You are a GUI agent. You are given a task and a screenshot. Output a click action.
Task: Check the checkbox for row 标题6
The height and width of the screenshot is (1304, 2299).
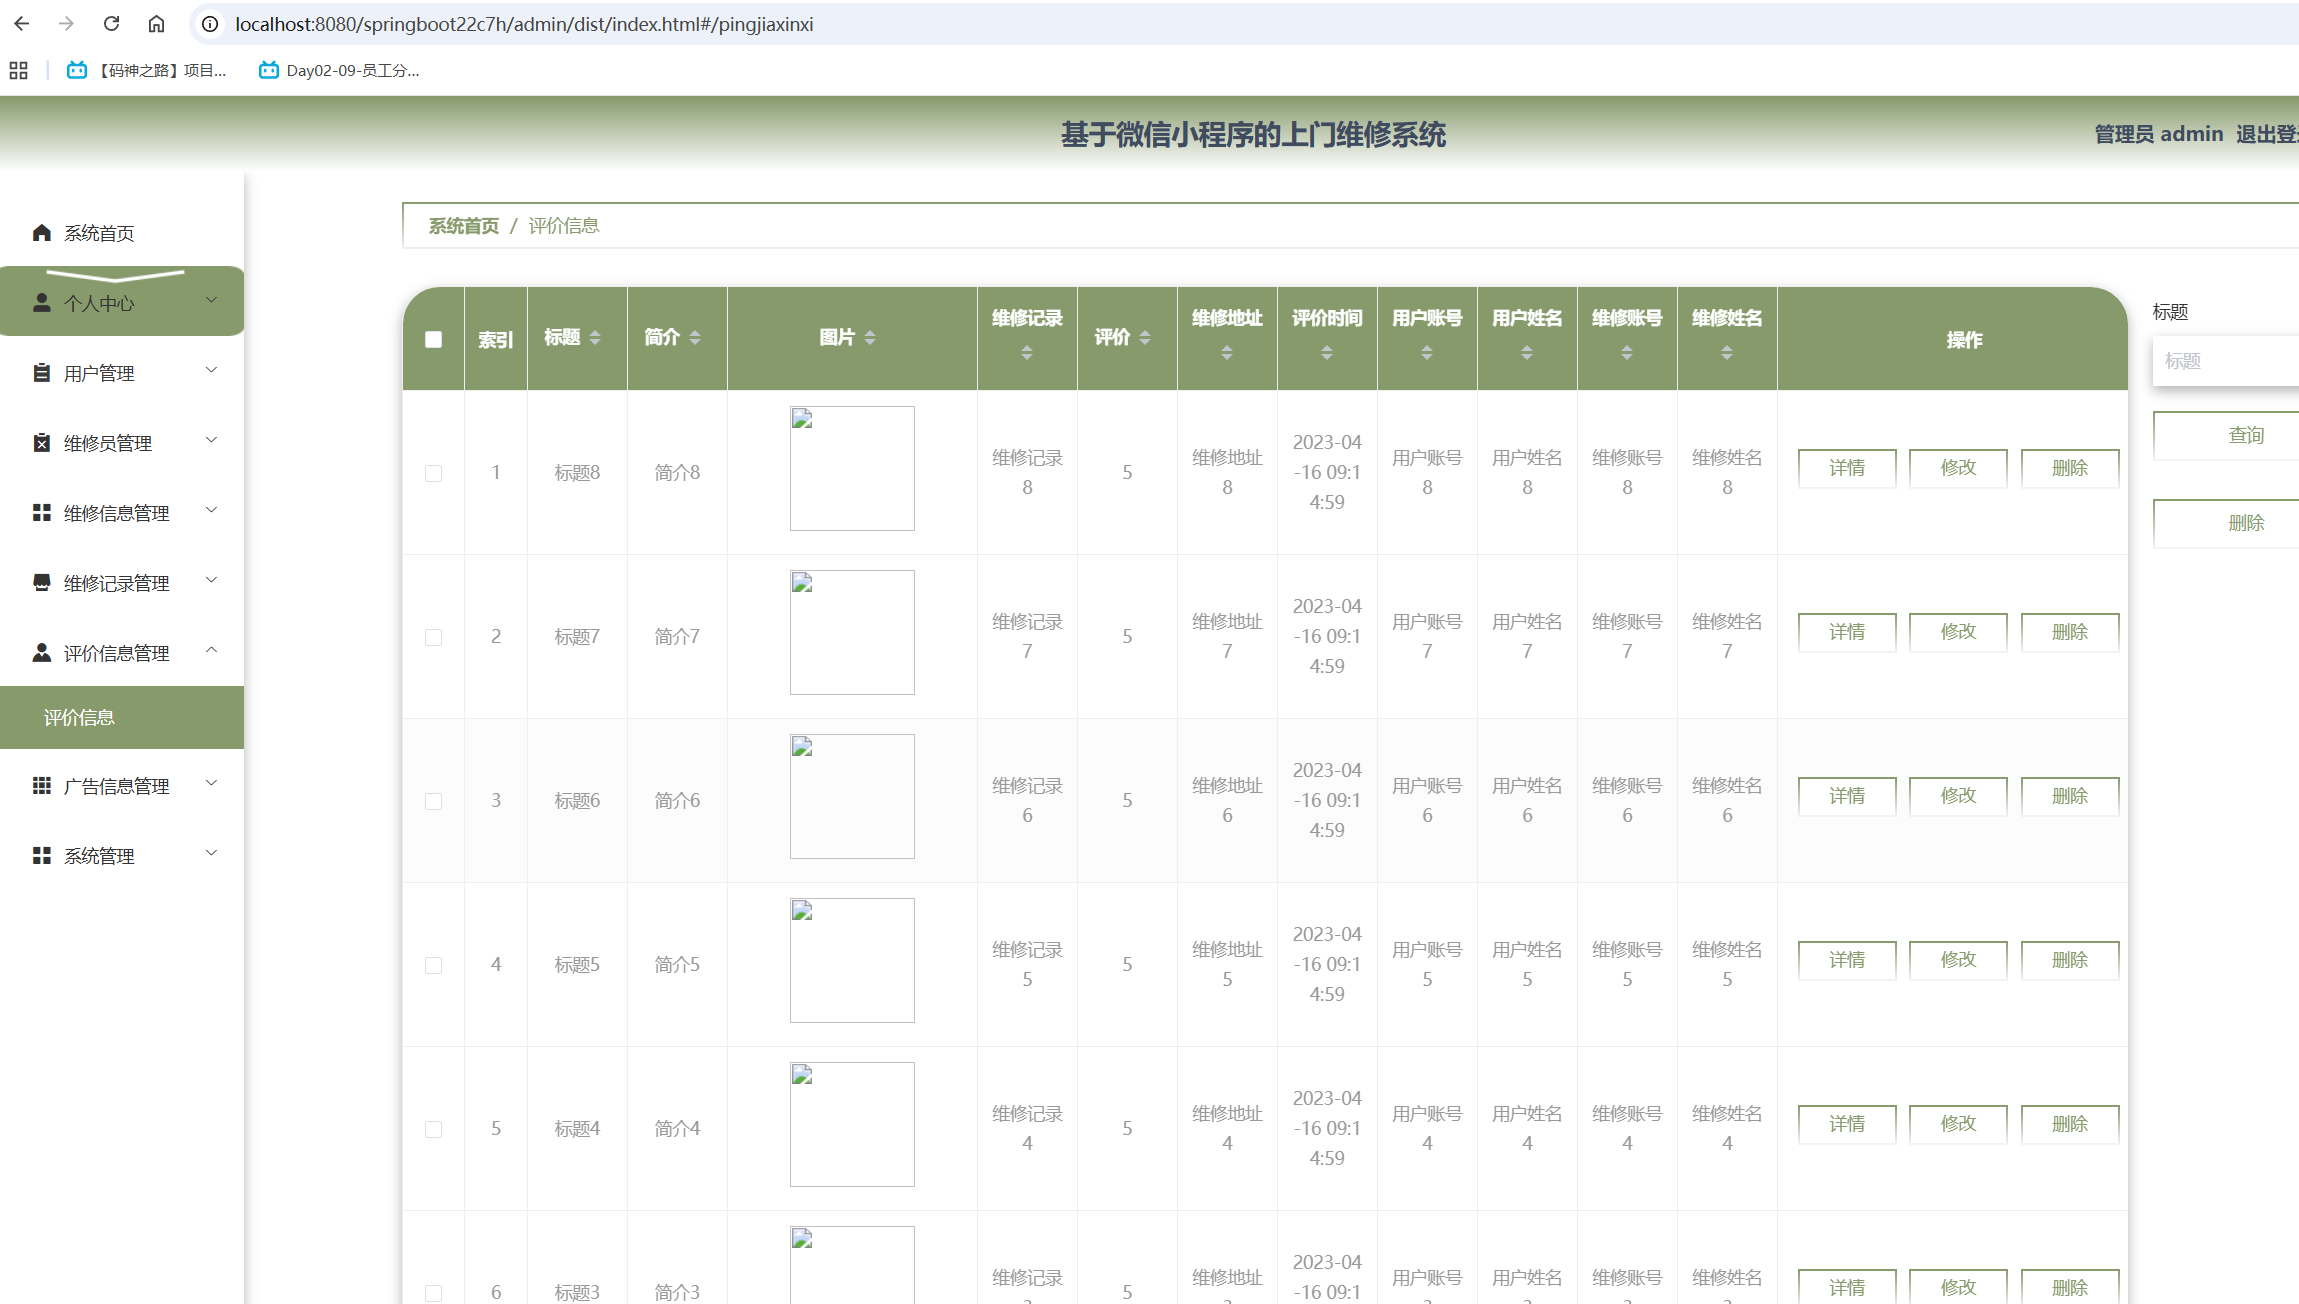(x=433, y=801)
